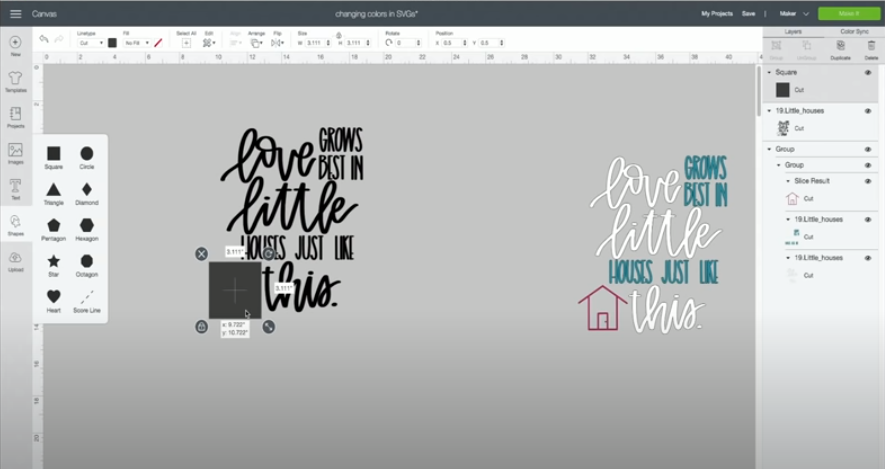Screen dimensions: 885x469
Task: Open My Projects
Action: (x=717, y=14)
